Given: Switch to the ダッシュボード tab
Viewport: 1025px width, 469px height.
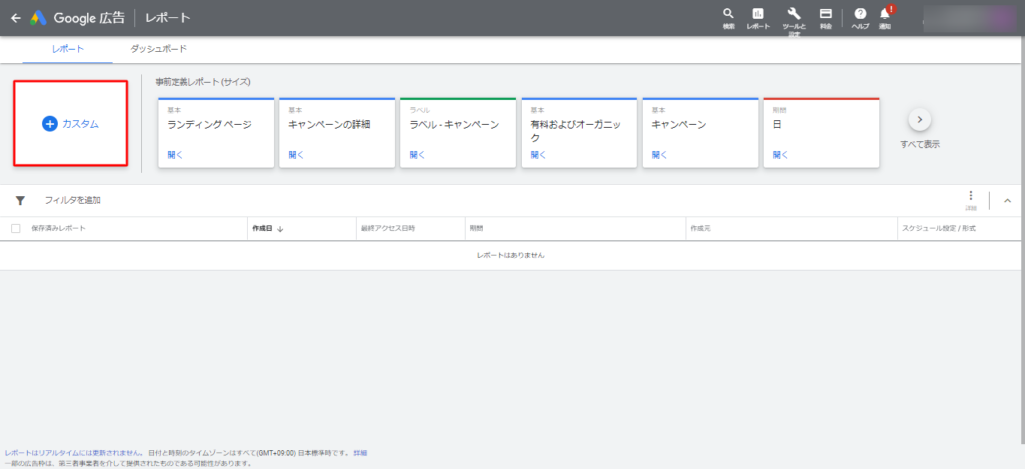Looking at the screenshot, I should click(158, 49).
